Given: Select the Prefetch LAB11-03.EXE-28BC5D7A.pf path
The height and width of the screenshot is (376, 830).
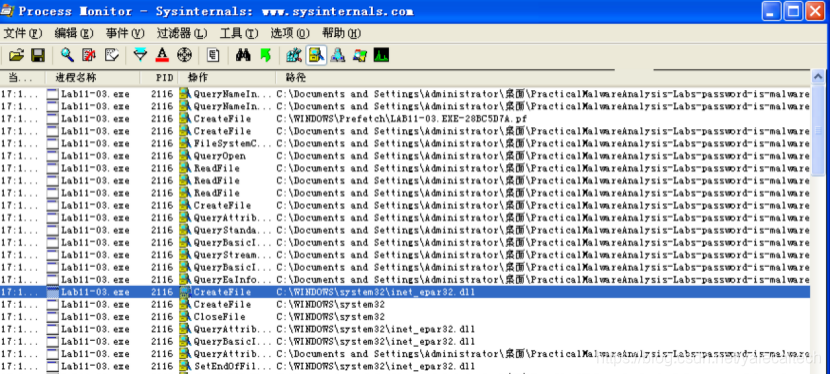Looking at the screenshot, I should [x=402, y=118].
